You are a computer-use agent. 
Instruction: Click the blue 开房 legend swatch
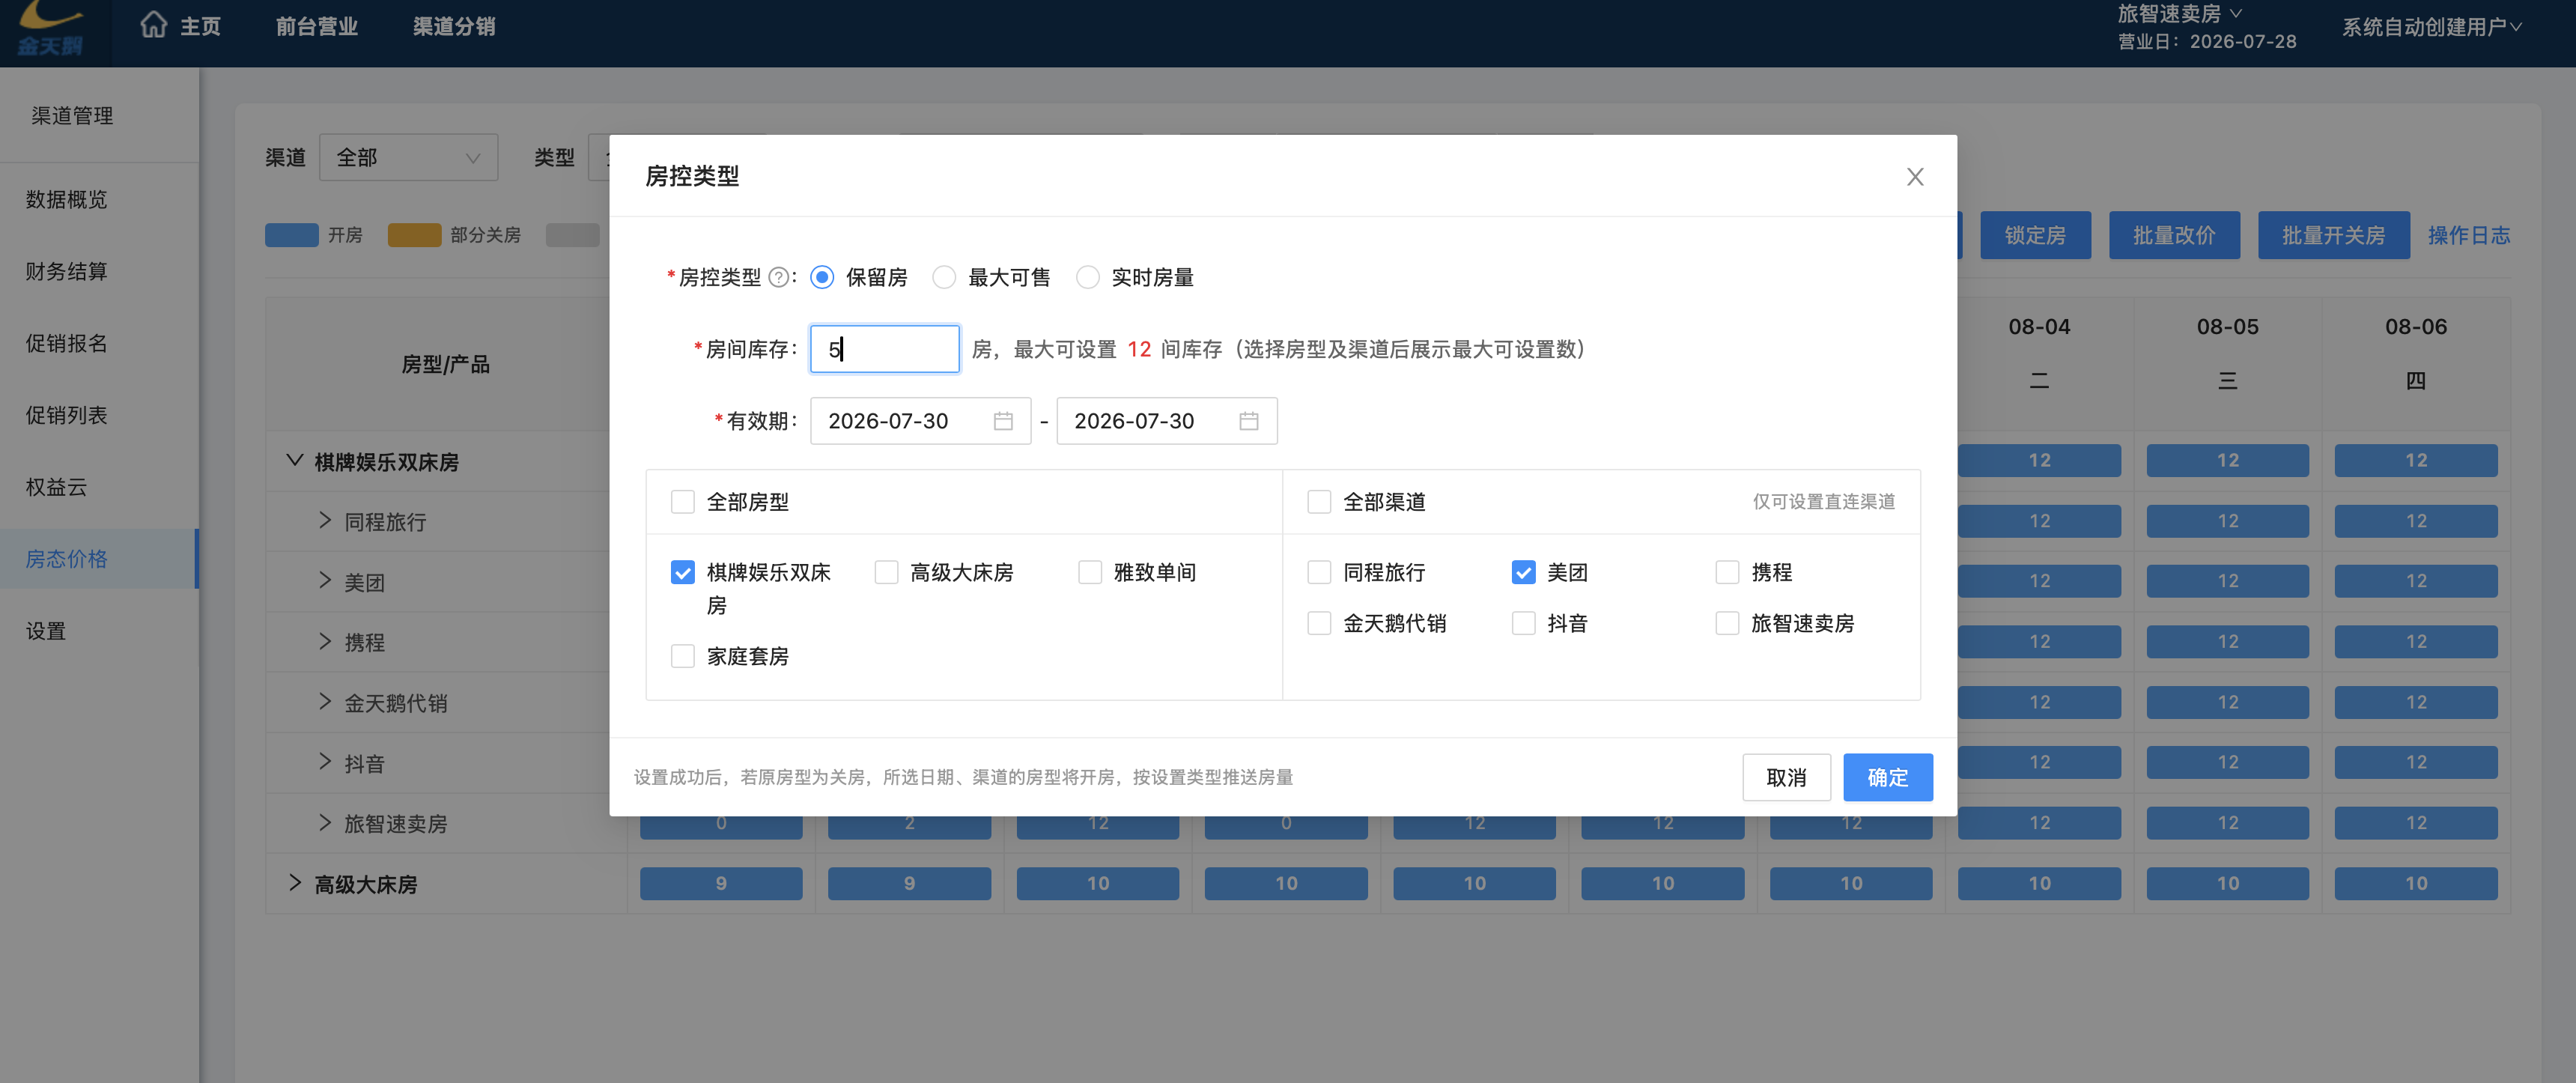[292, 236]
